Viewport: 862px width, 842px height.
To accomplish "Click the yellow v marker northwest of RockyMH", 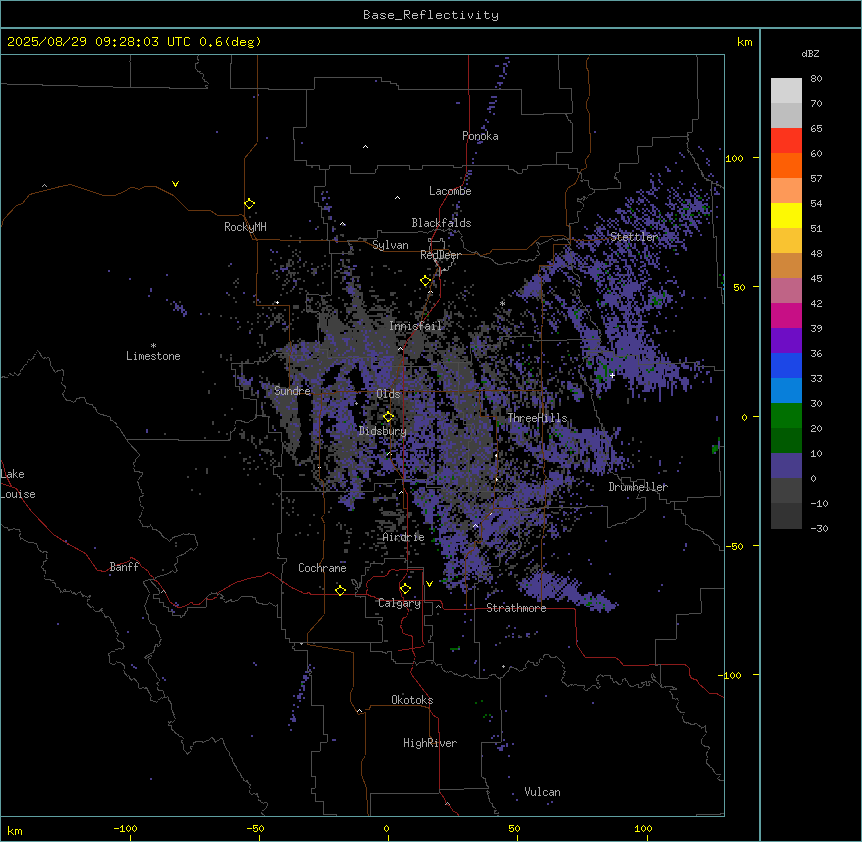I will click(x=175, y=184).
